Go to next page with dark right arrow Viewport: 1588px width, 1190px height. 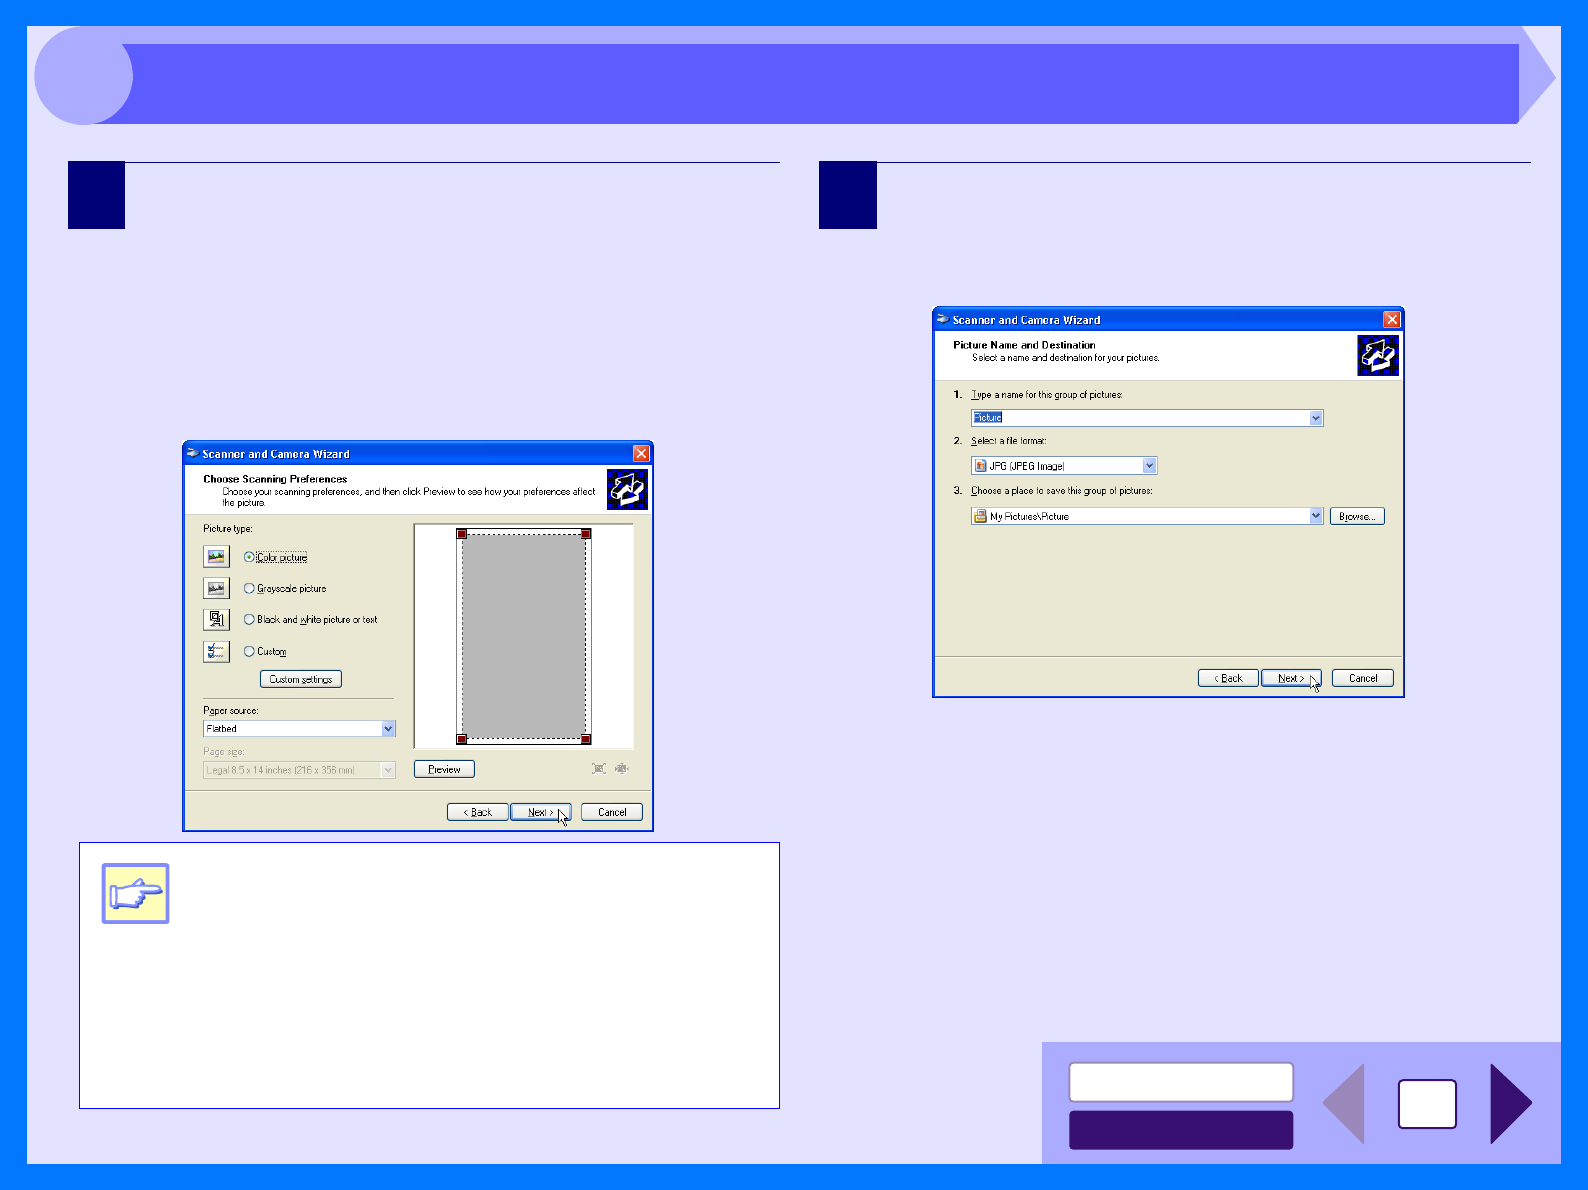(x=1510, y=1103)
